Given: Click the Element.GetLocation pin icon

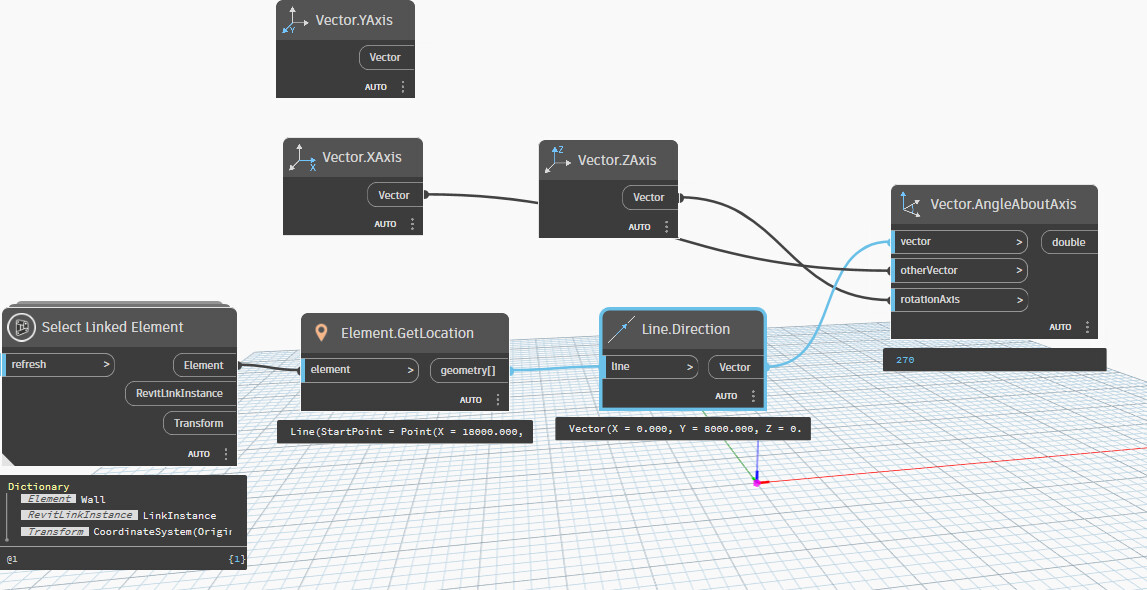Looking at the screenshot, I should pos(320,333).
